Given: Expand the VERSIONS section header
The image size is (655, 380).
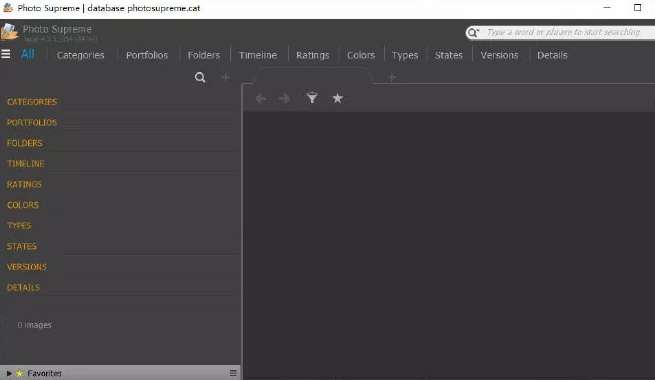Looking at the screenshot, I should [x=27, y=267].
